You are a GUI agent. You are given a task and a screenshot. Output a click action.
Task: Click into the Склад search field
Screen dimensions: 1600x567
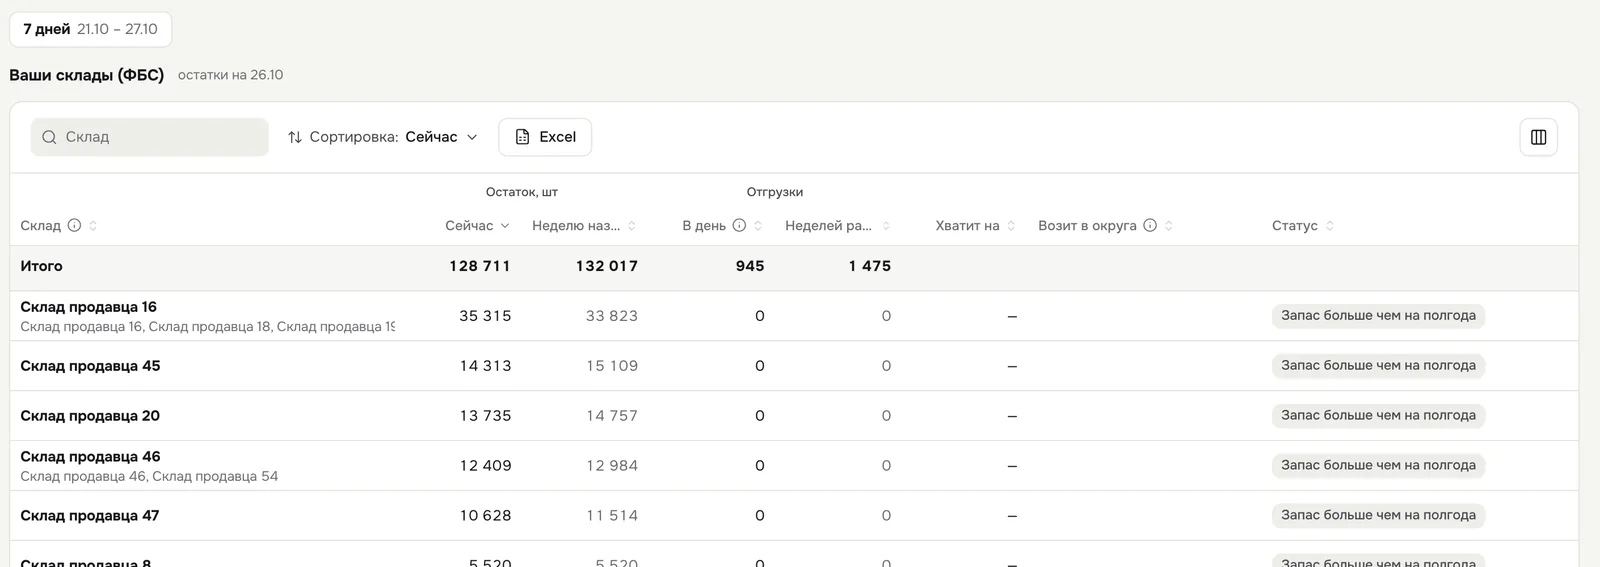coord(150,137)
